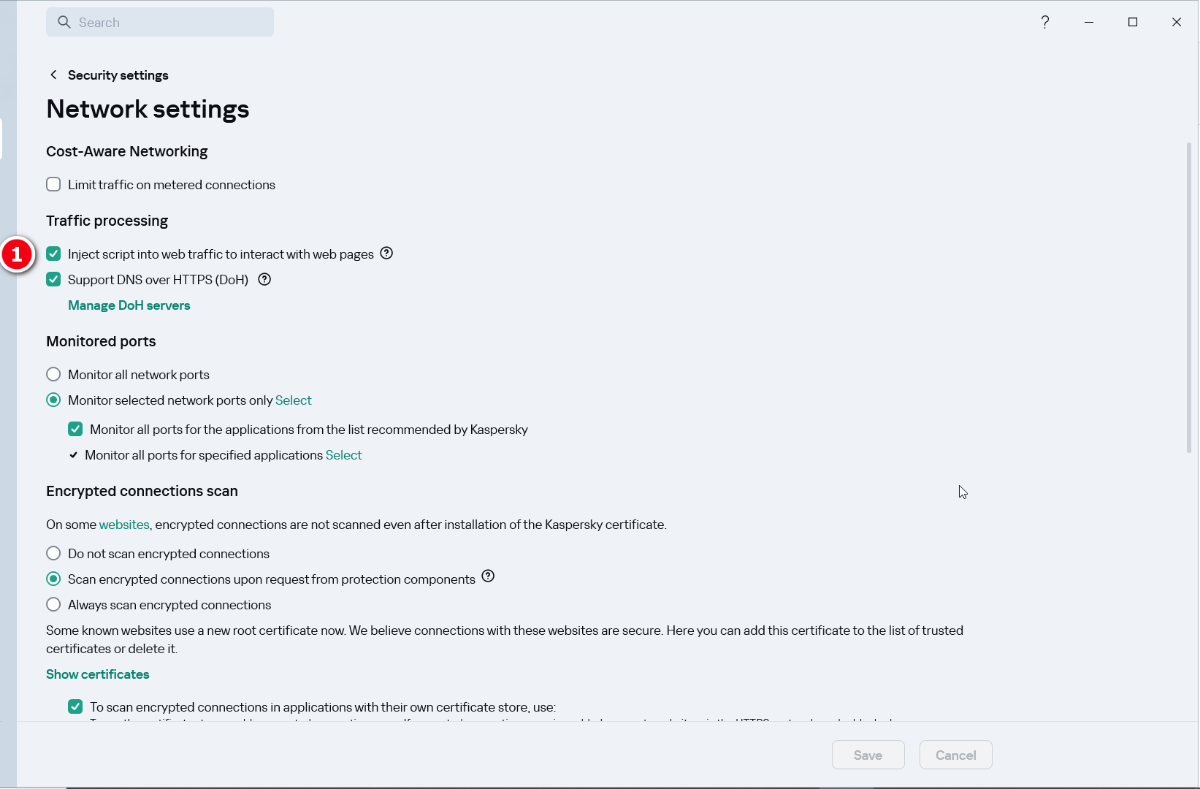Image resolution: width=1200 pixels, height=789 pixels.
Task: Select Monitor all network ports option
Action: pos(54,375)
